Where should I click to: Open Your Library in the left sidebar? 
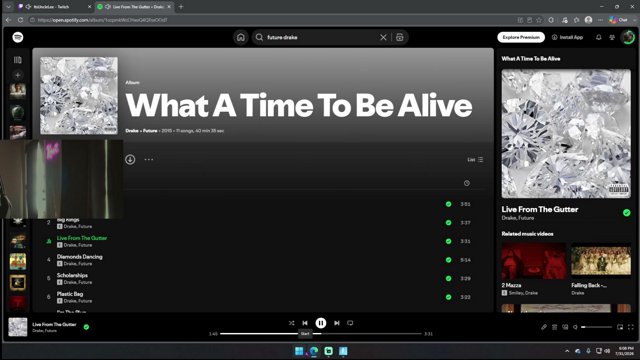point(18,60)
